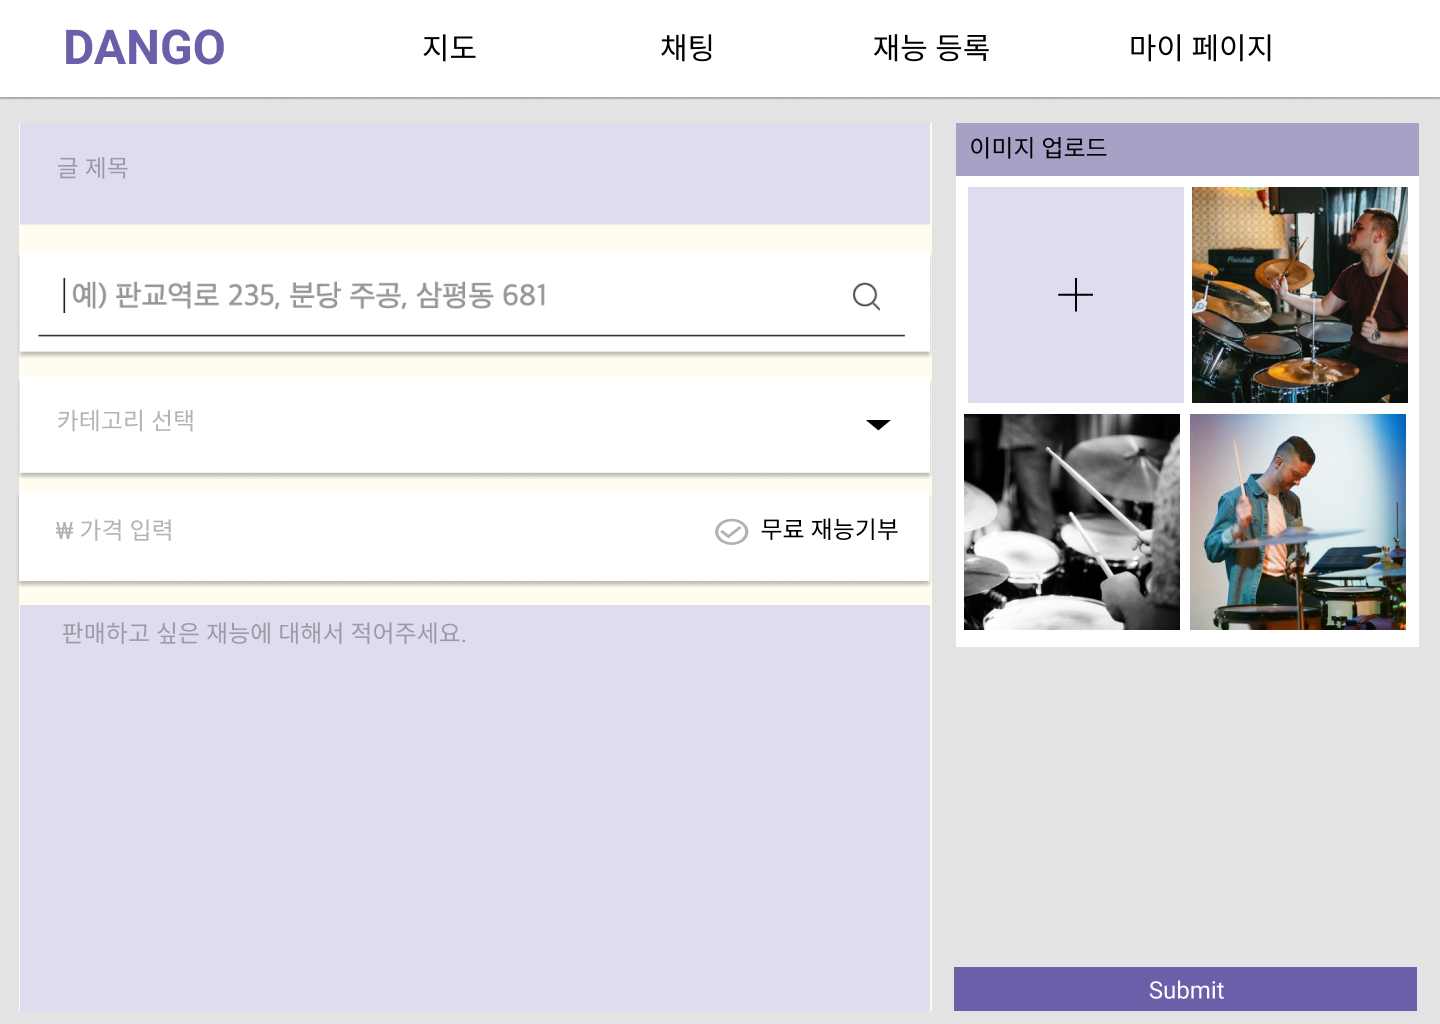The image size is (1440, 1024).
Task: Open the 채팅 page from the navigation
Action: point(686,47)
